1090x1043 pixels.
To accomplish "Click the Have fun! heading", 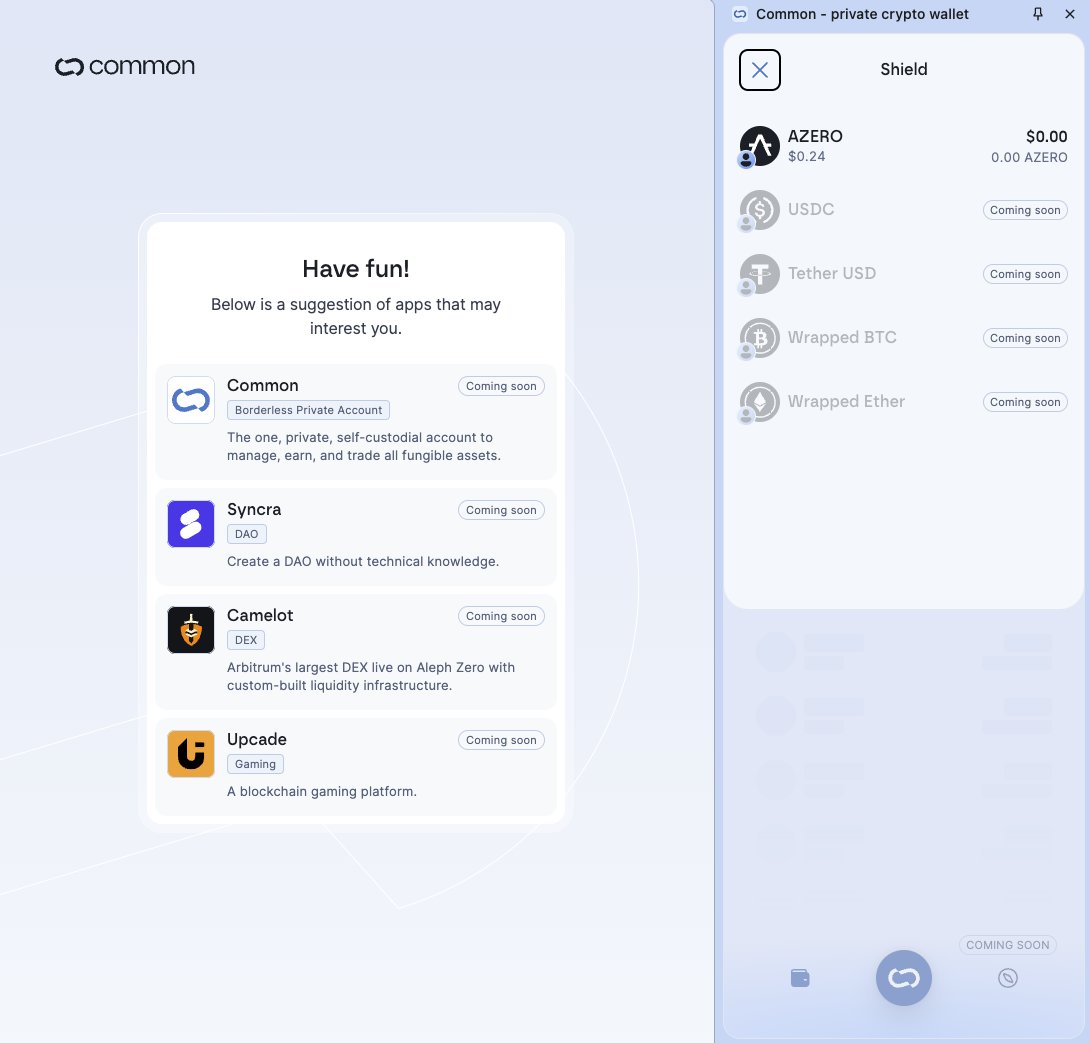I will [x=356, y=269].
